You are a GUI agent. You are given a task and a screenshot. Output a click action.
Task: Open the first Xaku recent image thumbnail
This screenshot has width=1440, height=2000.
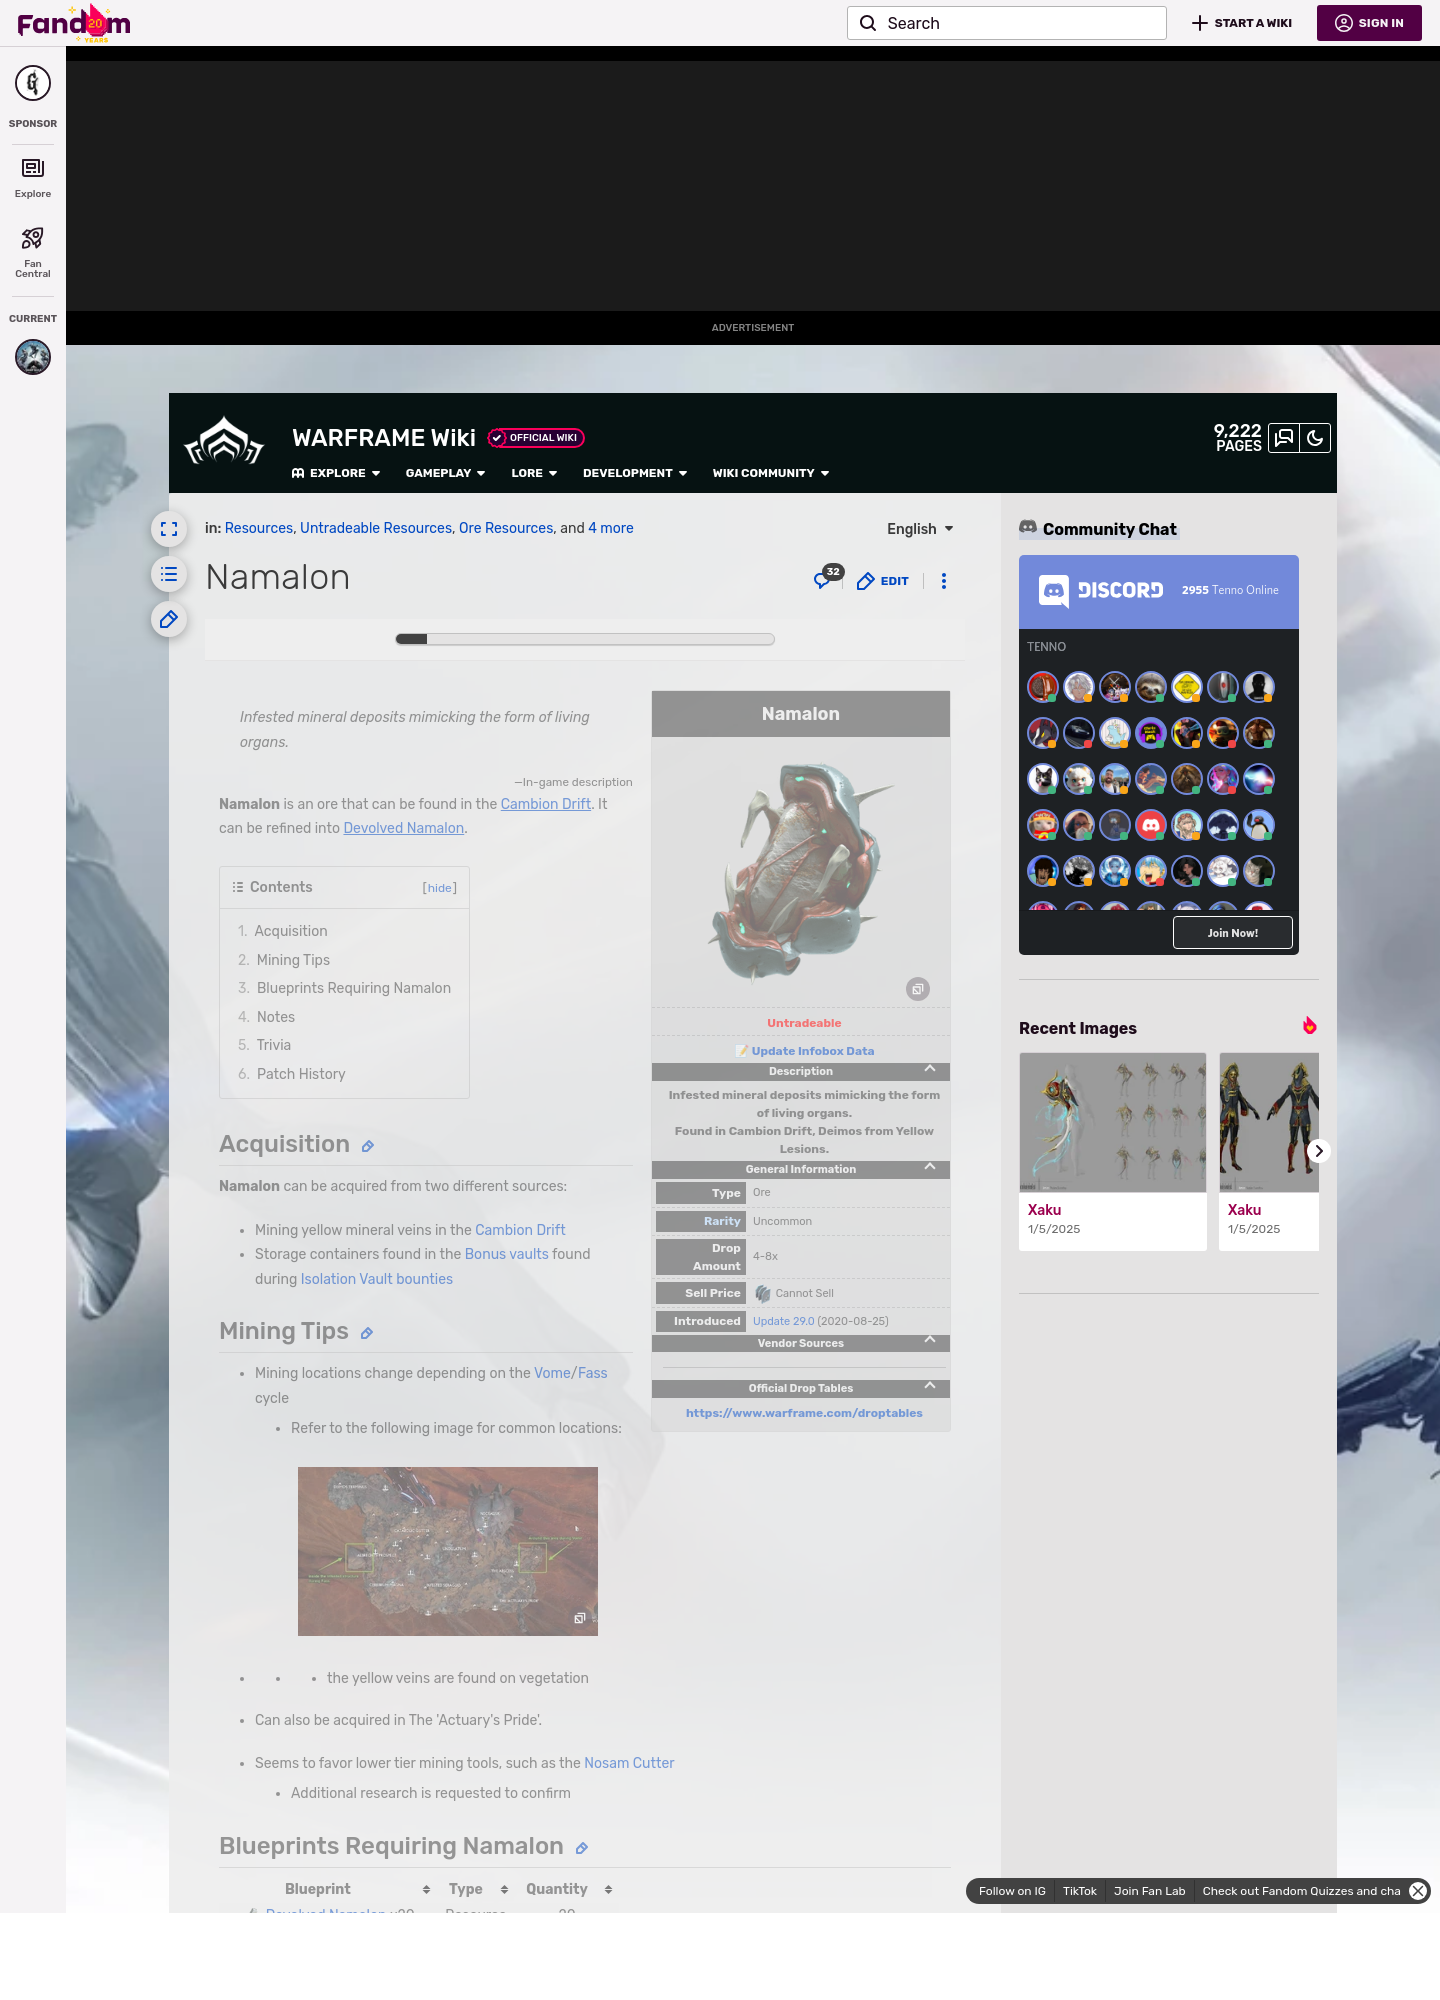[1113, 1122]
